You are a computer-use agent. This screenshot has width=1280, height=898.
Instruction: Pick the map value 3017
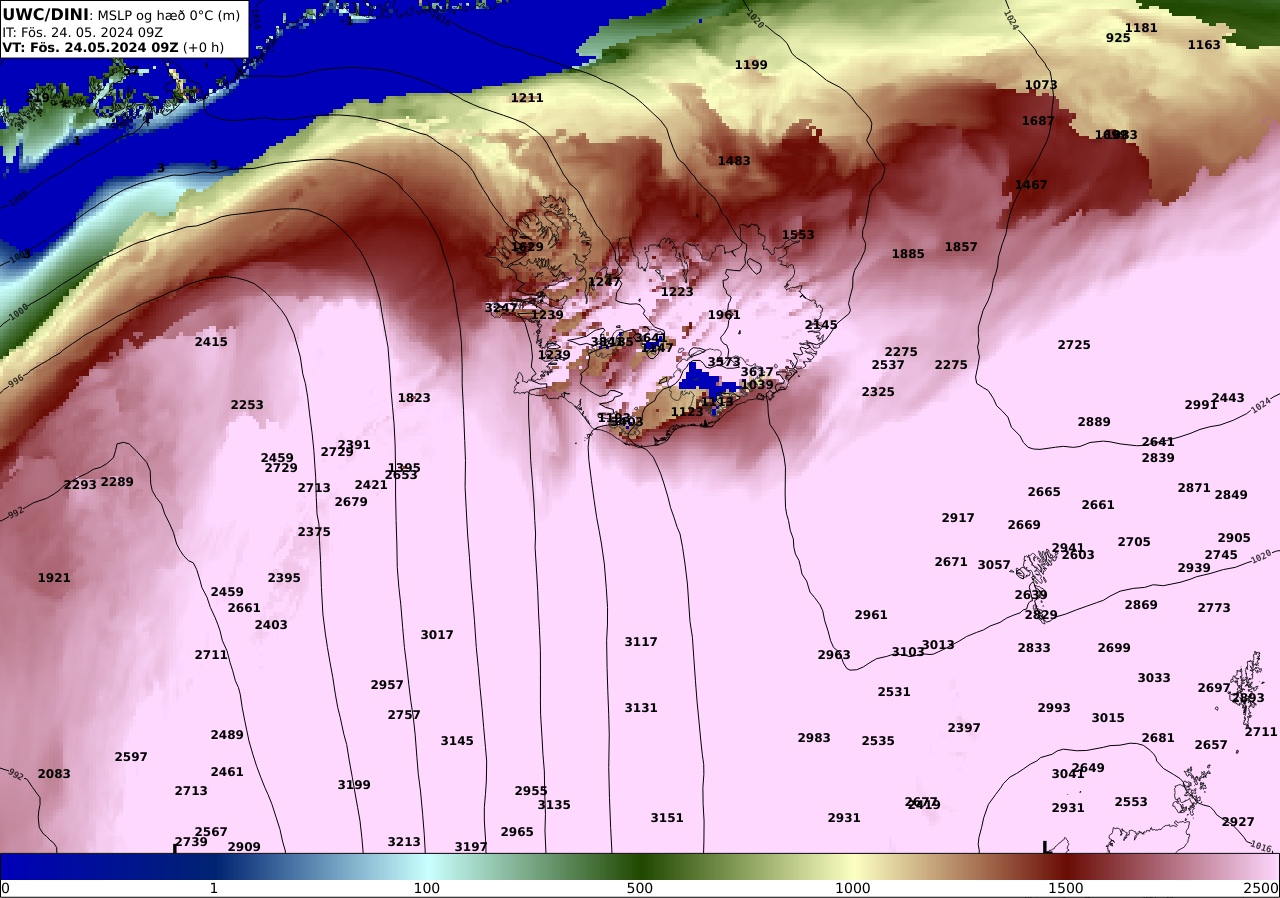point(437,635)
